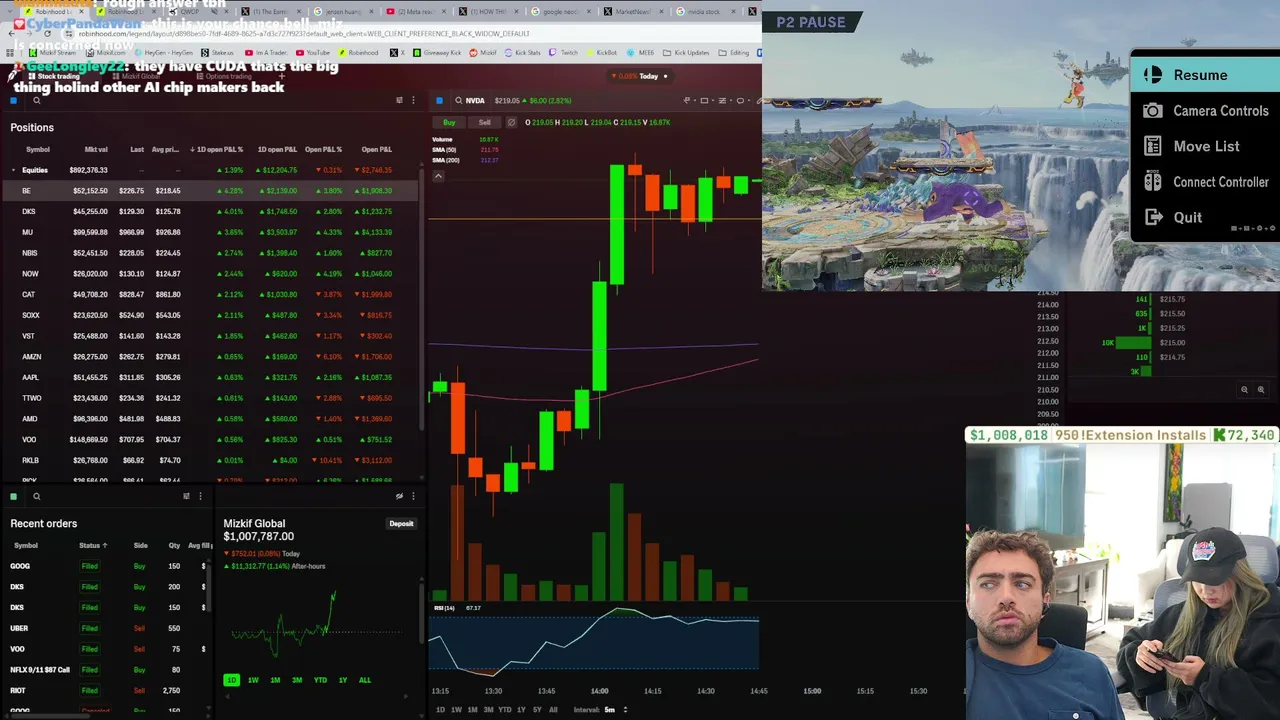Click the Connect Controller icon
1280x720 pixels.
[1153, 182]
